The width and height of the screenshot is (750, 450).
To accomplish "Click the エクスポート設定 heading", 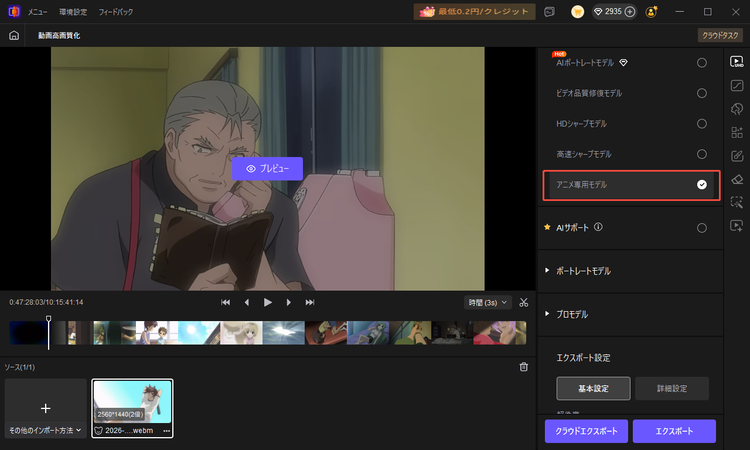I will click(583, 358).
